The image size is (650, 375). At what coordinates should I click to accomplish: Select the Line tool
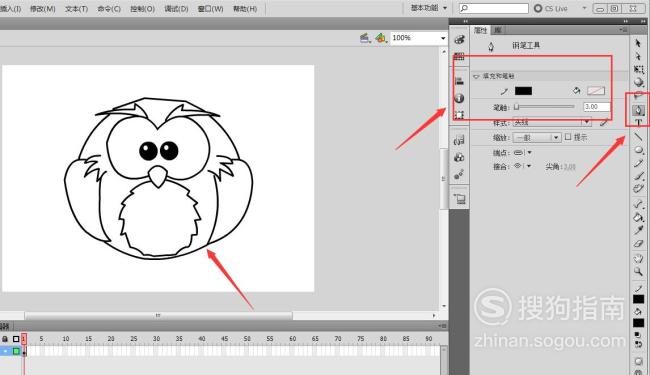tap(638, 136)
